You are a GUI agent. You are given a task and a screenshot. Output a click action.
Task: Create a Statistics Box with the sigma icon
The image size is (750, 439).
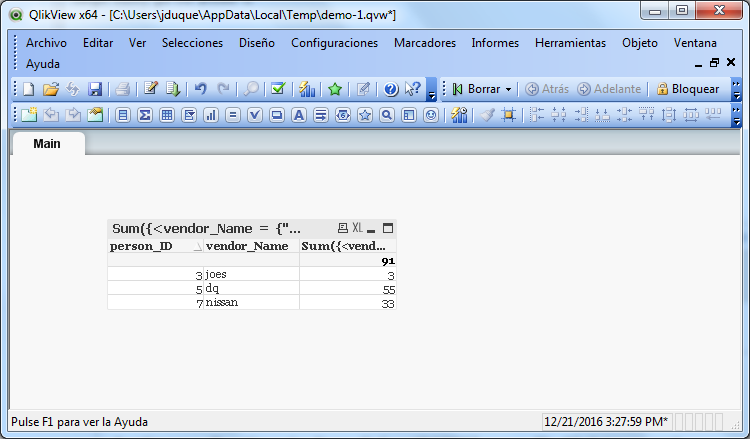tap(145, 115)
